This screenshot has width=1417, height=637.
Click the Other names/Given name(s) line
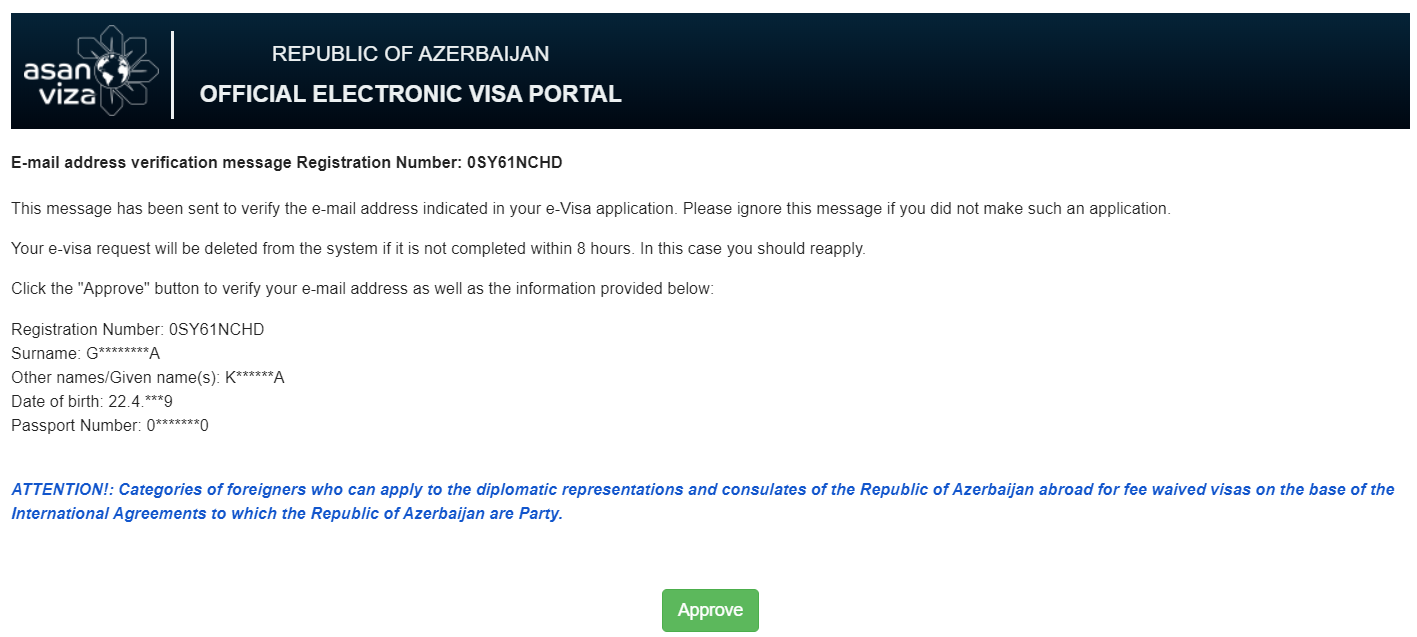[x=148, y=377]
